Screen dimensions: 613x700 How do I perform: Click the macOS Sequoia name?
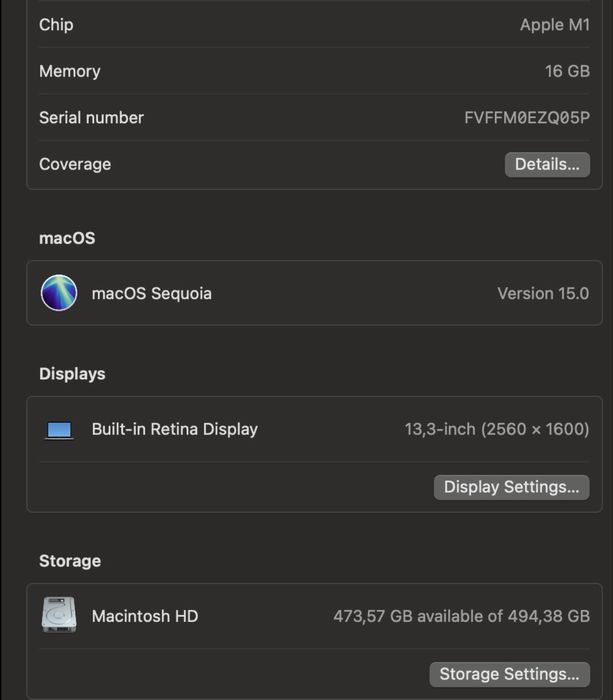(x=152, y=294)
